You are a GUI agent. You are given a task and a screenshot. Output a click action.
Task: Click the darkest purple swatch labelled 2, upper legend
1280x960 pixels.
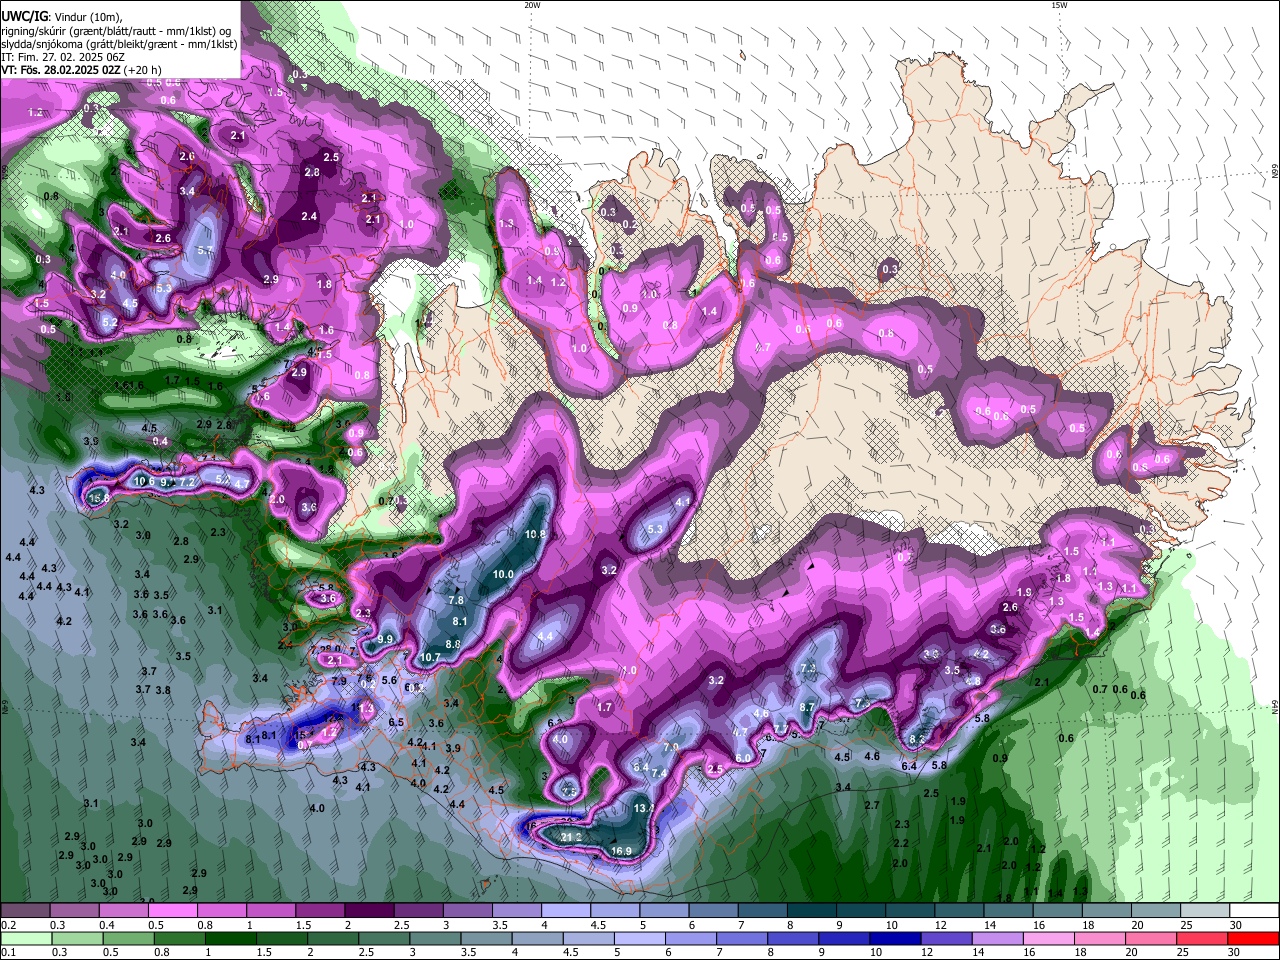click(368, 911)
